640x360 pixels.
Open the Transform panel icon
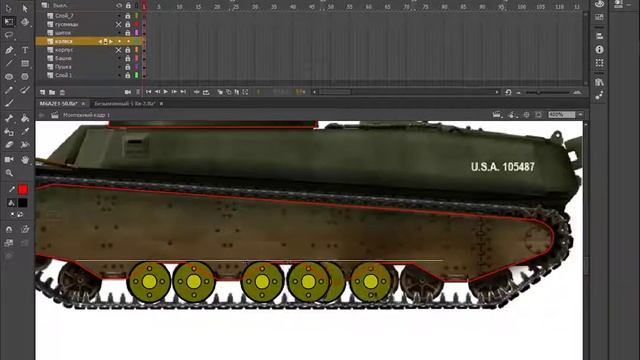click(x=599, y=63)
